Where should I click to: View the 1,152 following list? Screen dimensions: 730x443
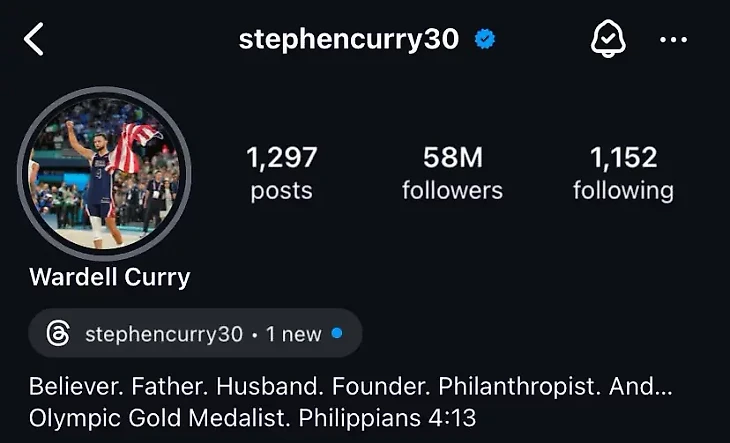[623, 173]
